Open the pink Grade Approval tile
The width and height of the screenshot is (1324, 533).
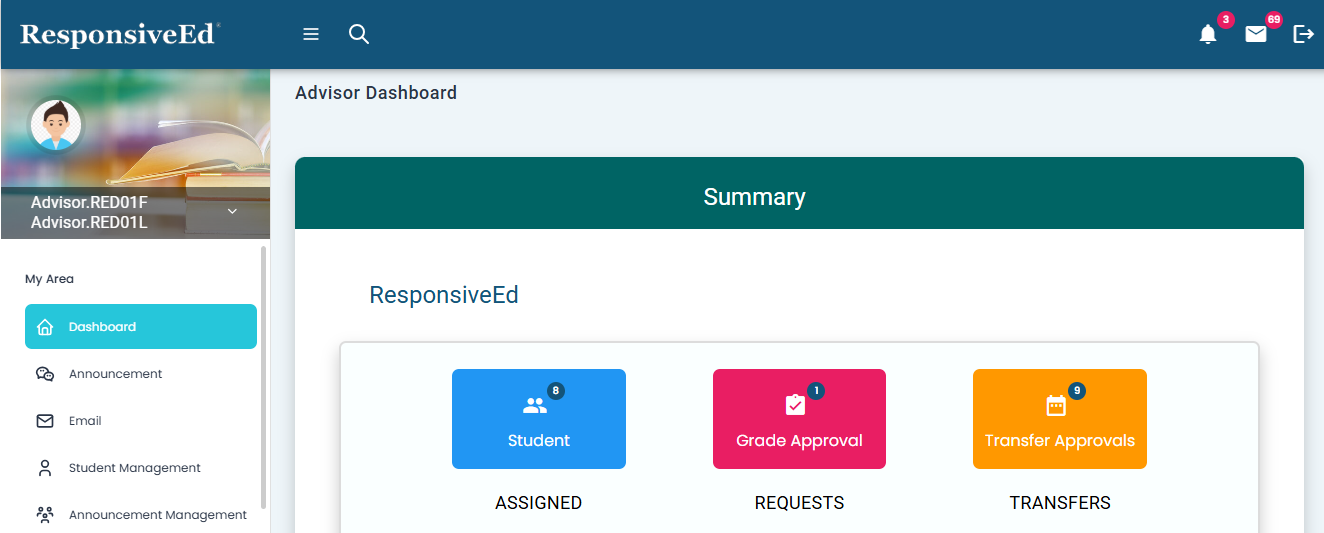(799, 419)
